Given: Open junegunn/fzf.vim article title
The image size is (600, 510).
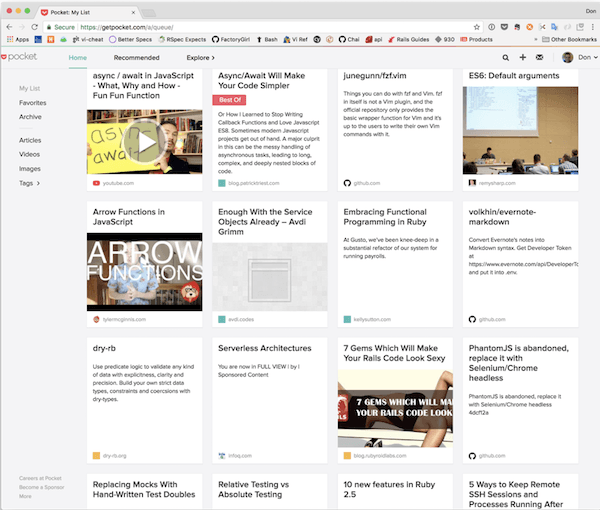Looking at the screenshot, I should click(x=375, y=76).
